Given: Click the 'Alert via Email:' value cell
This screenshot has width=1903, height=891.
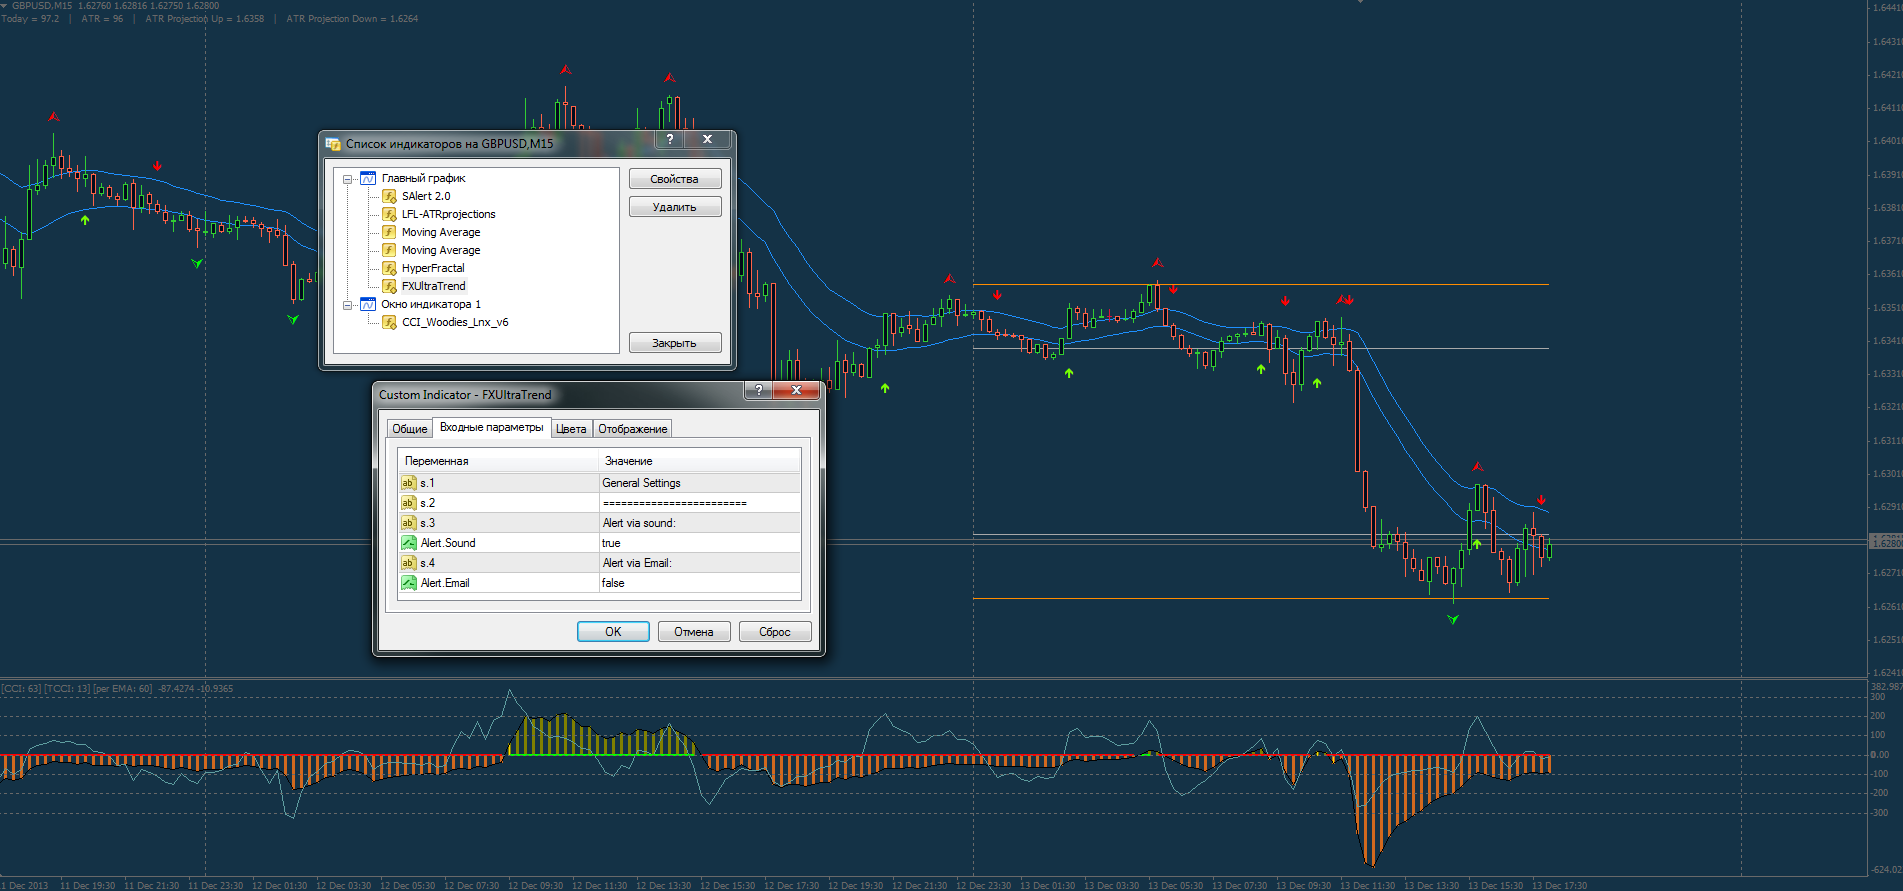Looking at the screenshot, I should click(700, 563).
